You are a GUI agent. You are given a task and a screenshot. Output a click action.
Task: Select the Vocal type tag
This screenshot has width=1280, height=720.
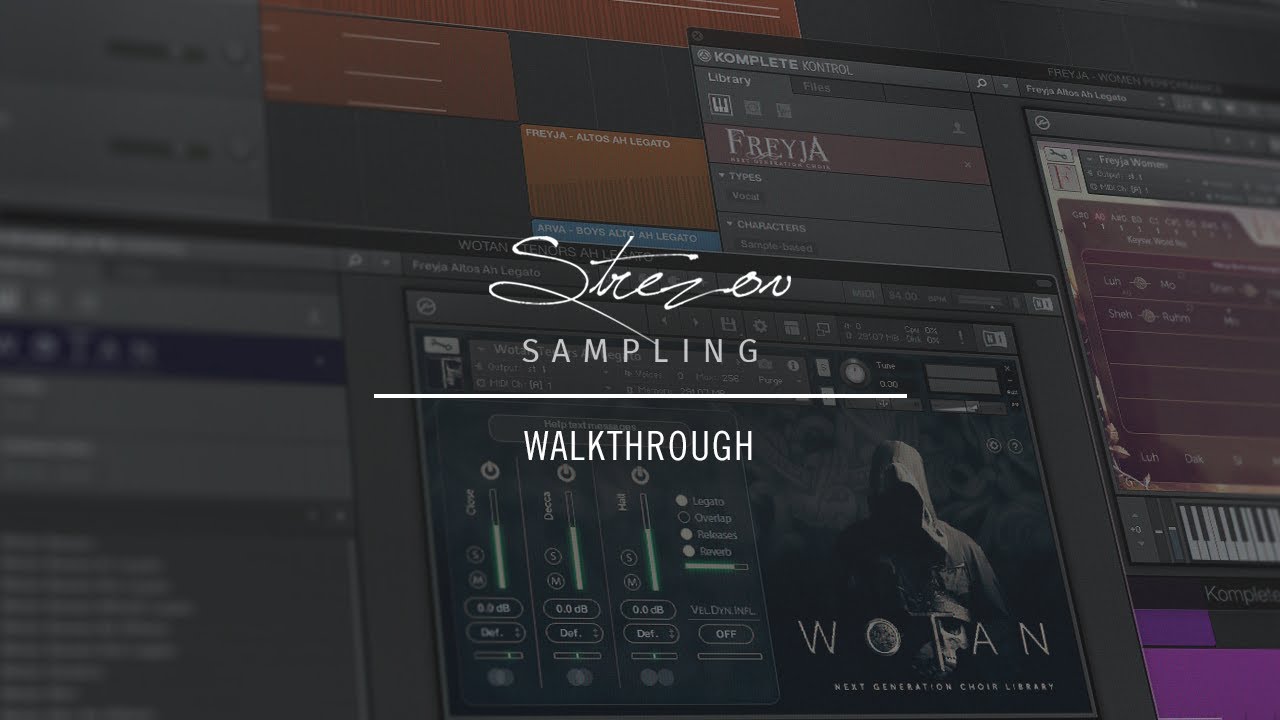745,196
